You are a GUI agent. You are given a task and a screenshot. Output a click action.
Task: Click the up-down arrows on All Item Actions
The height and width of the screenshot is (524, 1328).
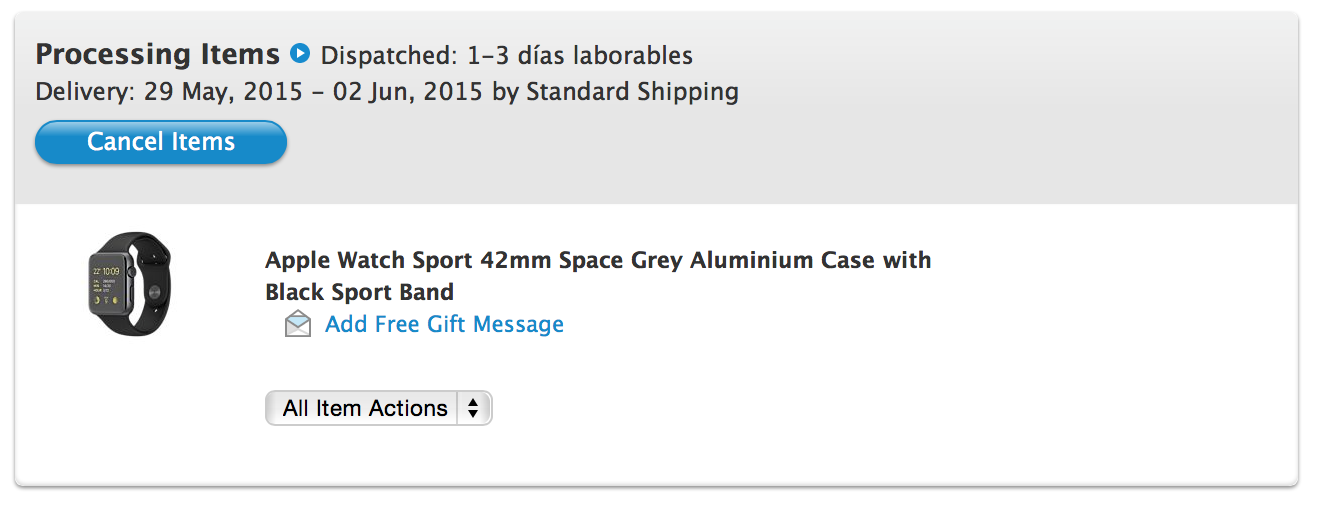click(x=473, y=408)
